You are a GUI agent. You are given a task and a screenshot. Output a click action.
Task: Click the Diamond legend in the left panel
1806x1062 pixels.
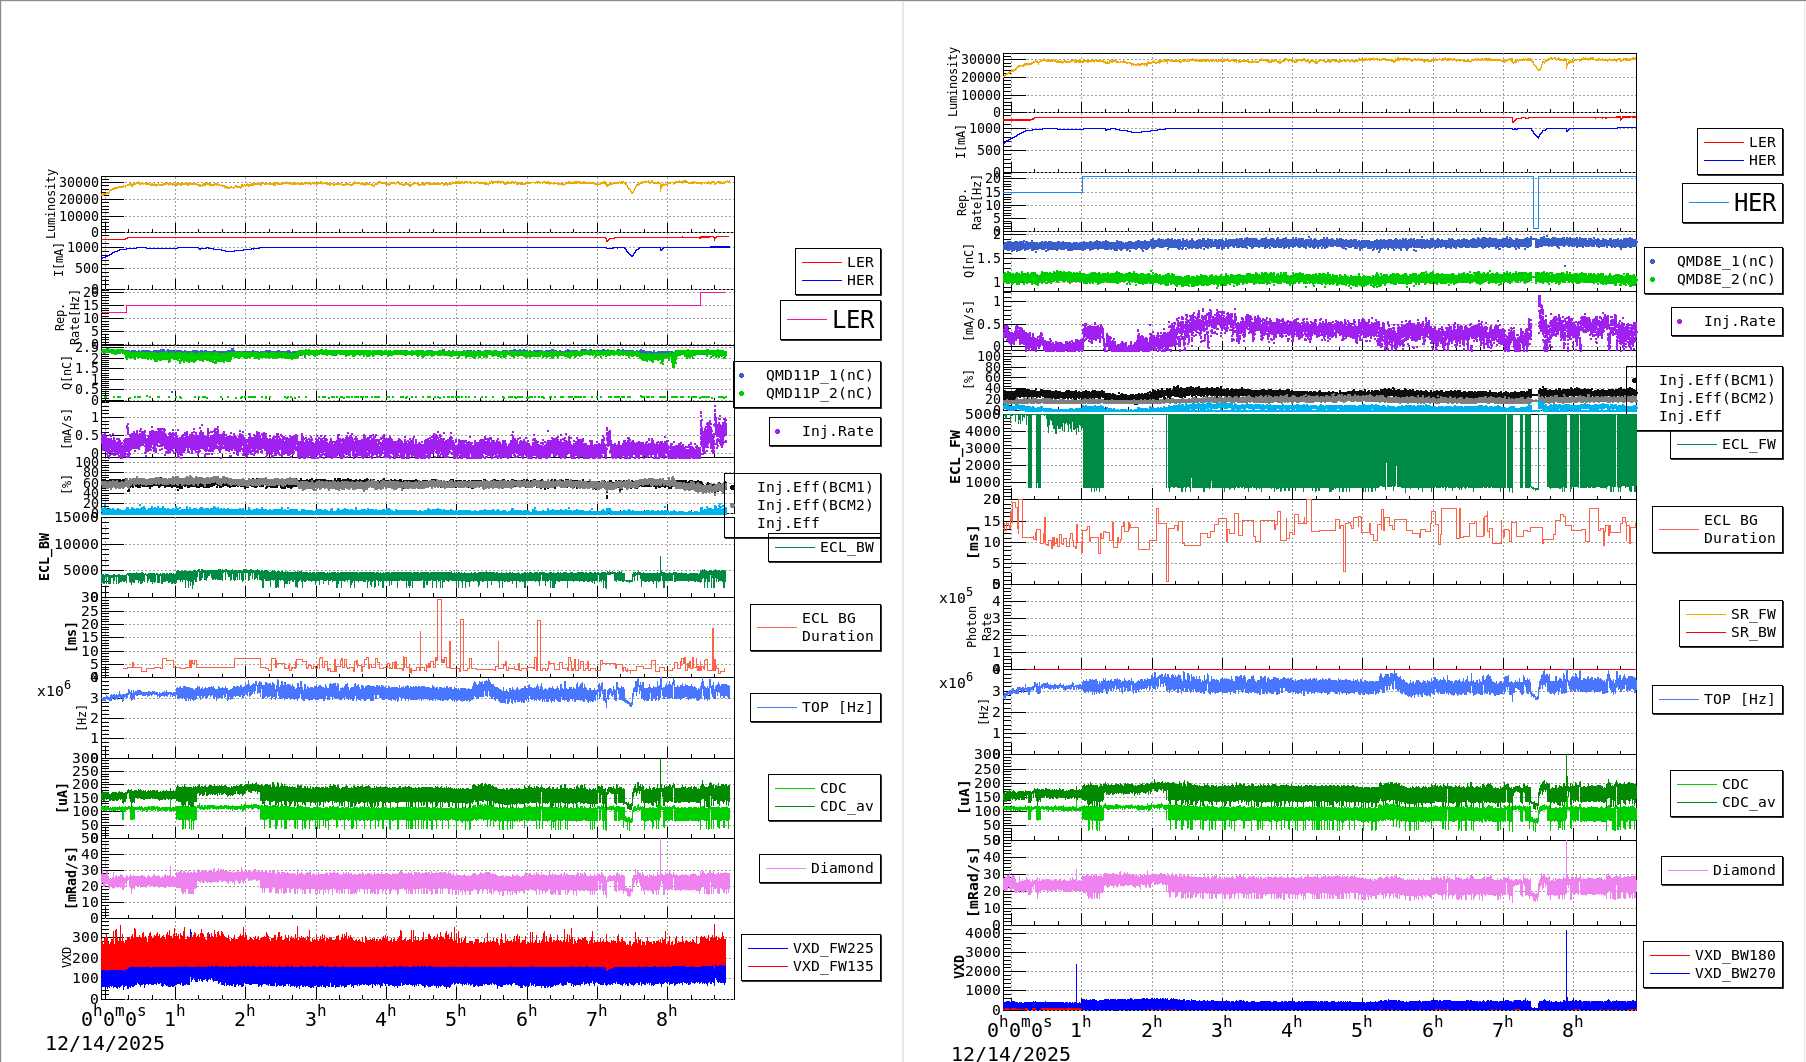click(841, 868)
